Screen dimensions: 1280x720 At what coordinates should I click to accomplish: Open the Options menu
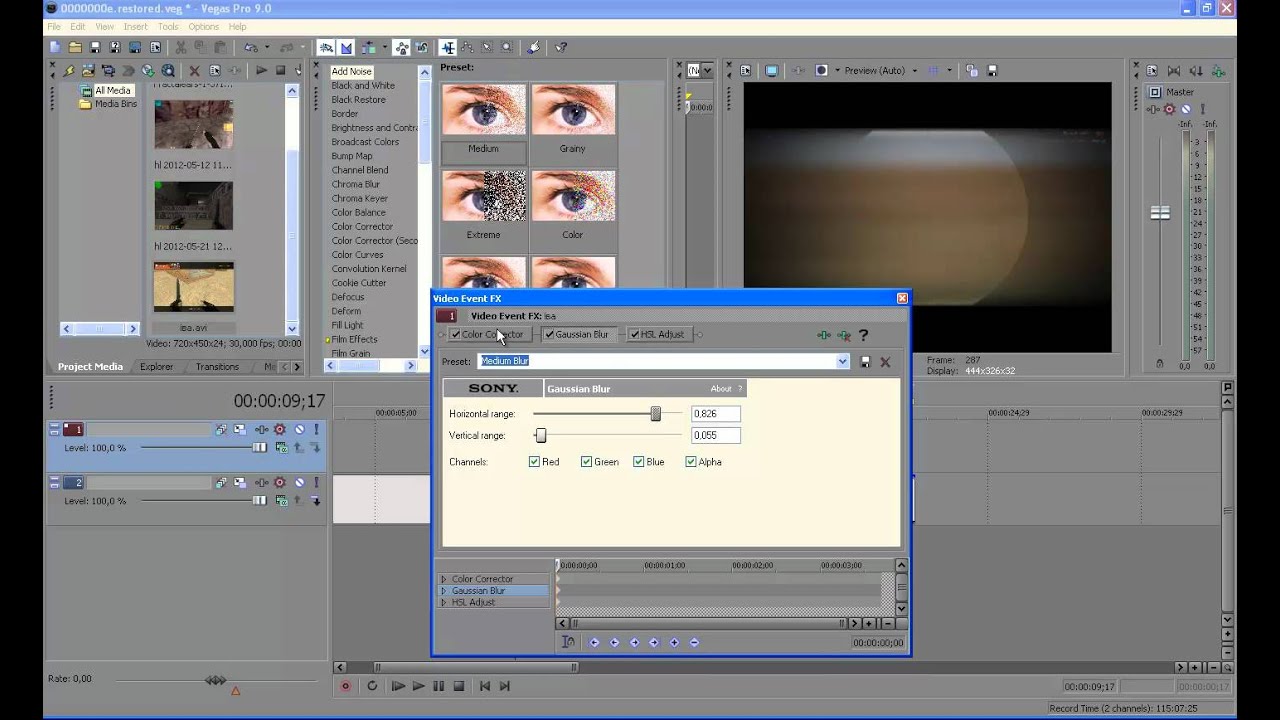coord(203,27)
